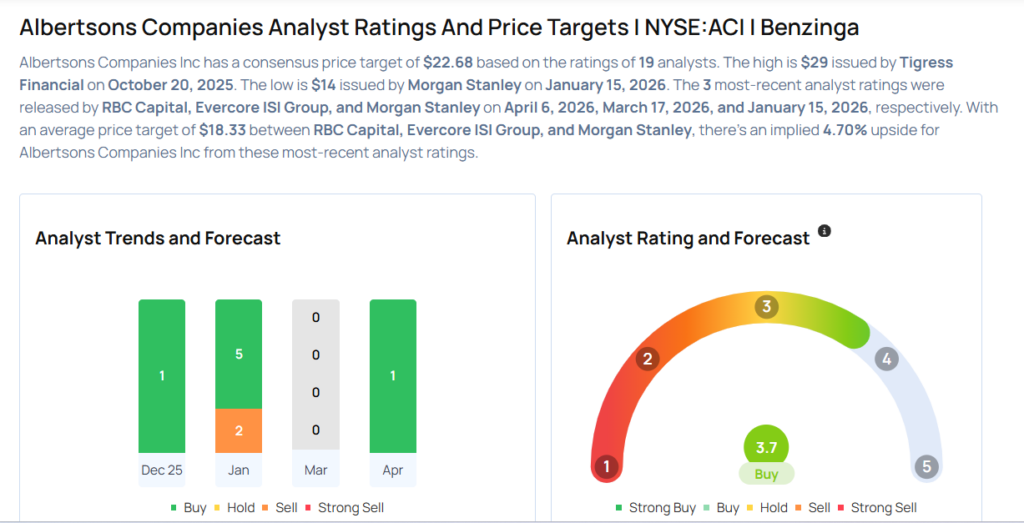Click the orange Hold segment of the Jan bar

click(238, 431)
